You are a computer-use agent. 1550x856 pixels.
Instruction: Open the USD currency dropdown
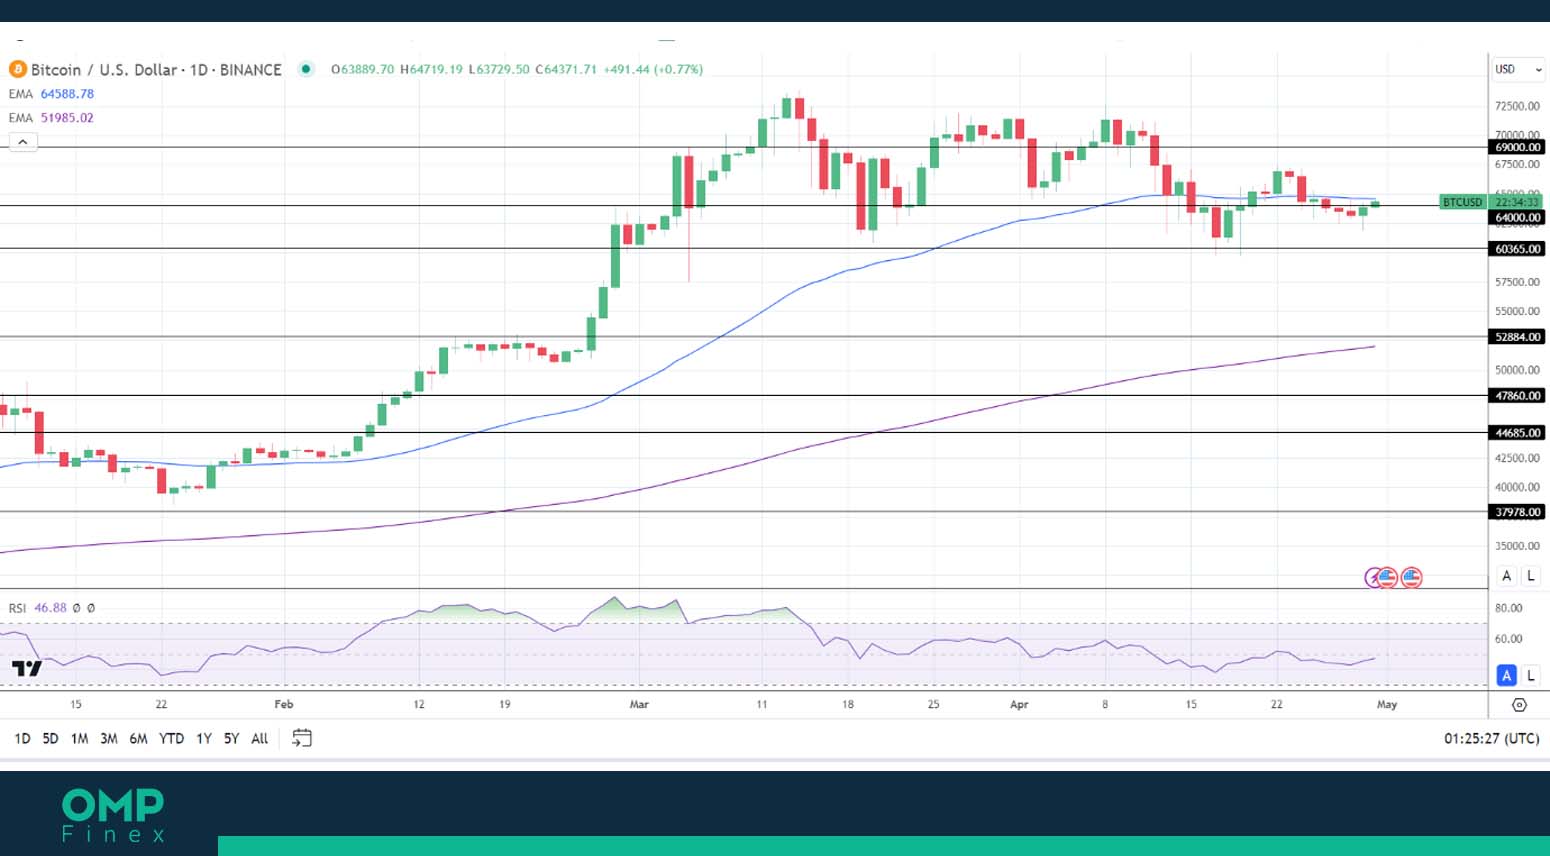click(x=1518, y=69)
